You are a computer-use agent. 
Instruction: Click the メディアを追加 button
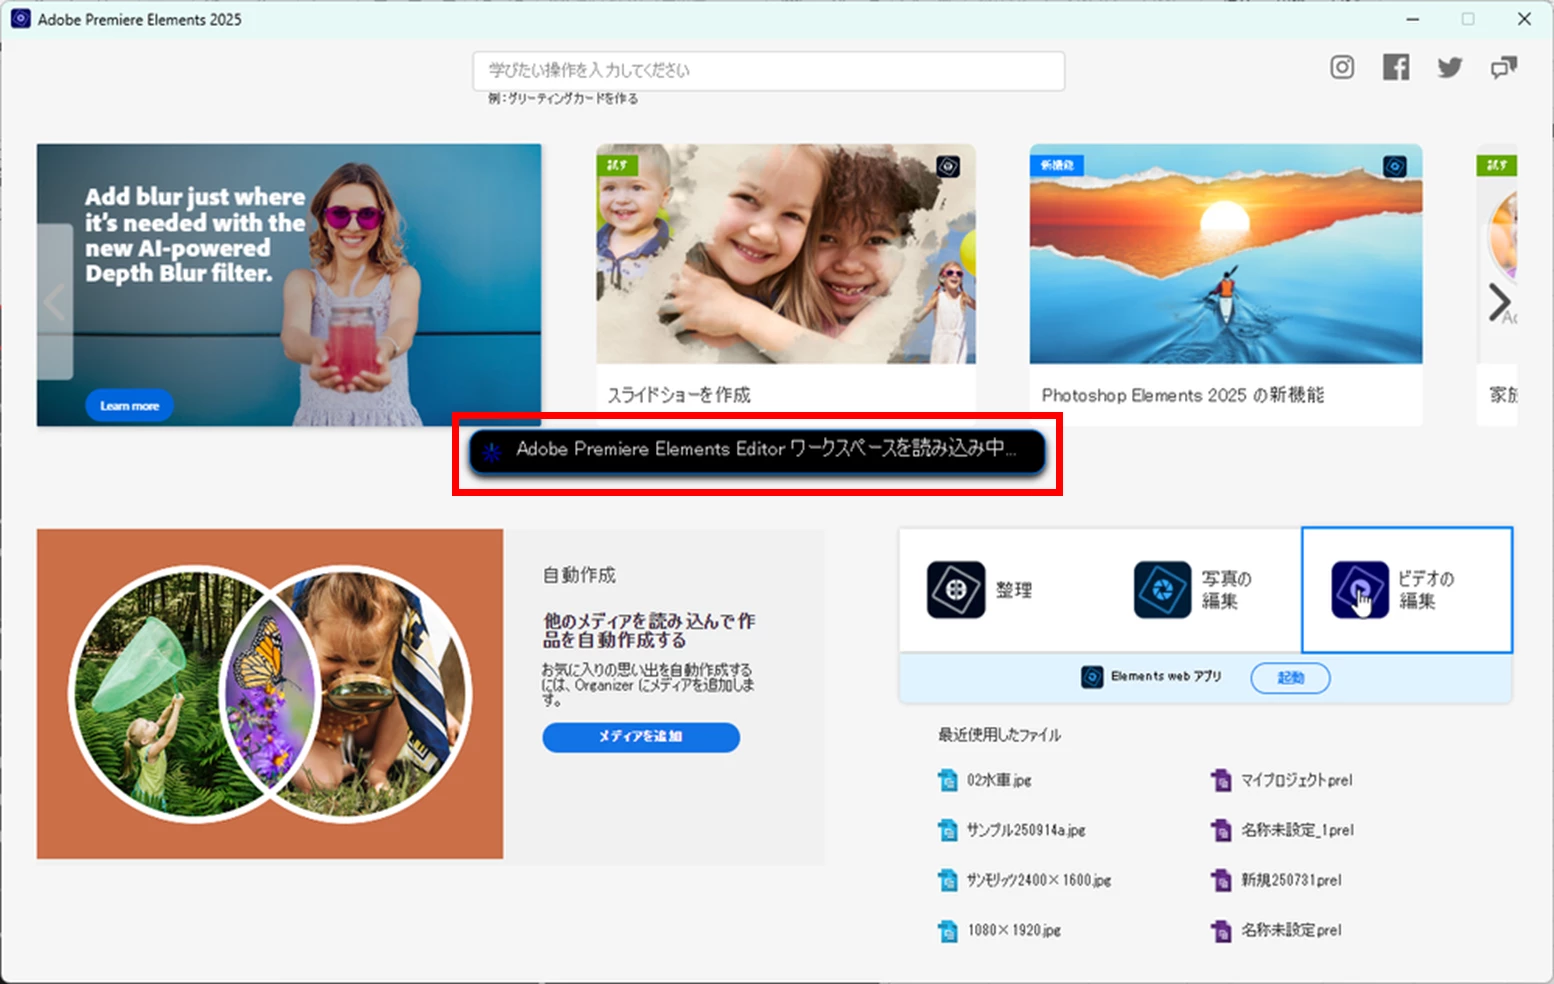click(641, 737)
